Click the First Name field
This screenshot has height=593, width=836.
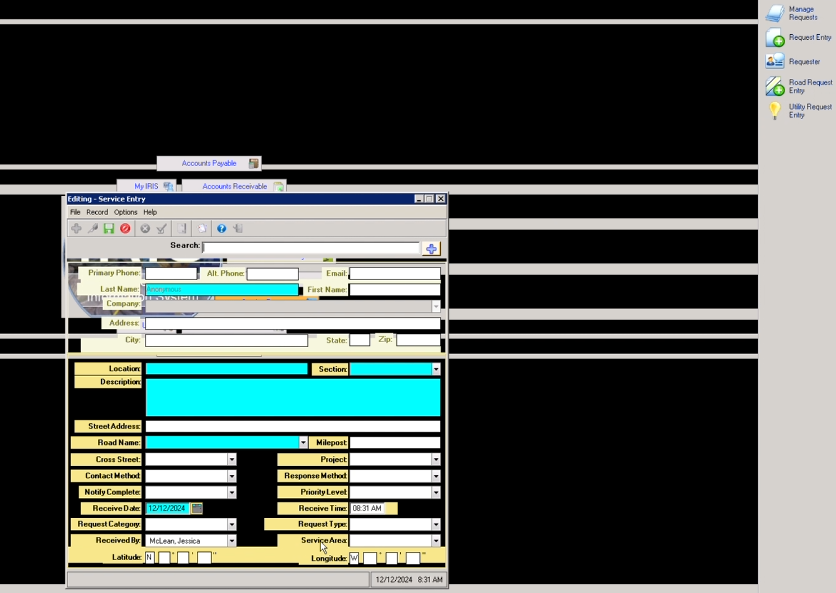click(x=395, y=290)
